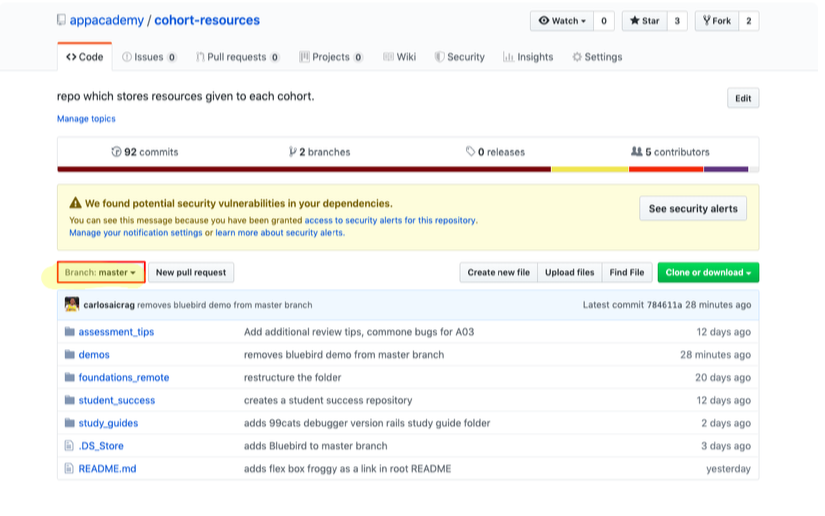Click the carlosaicrag author name

[109, 305]
